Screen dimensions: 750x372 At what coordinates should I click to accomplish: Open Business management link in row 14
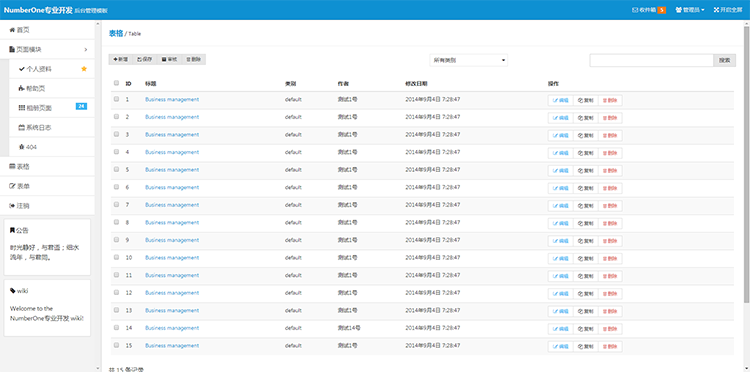point(172,328)
